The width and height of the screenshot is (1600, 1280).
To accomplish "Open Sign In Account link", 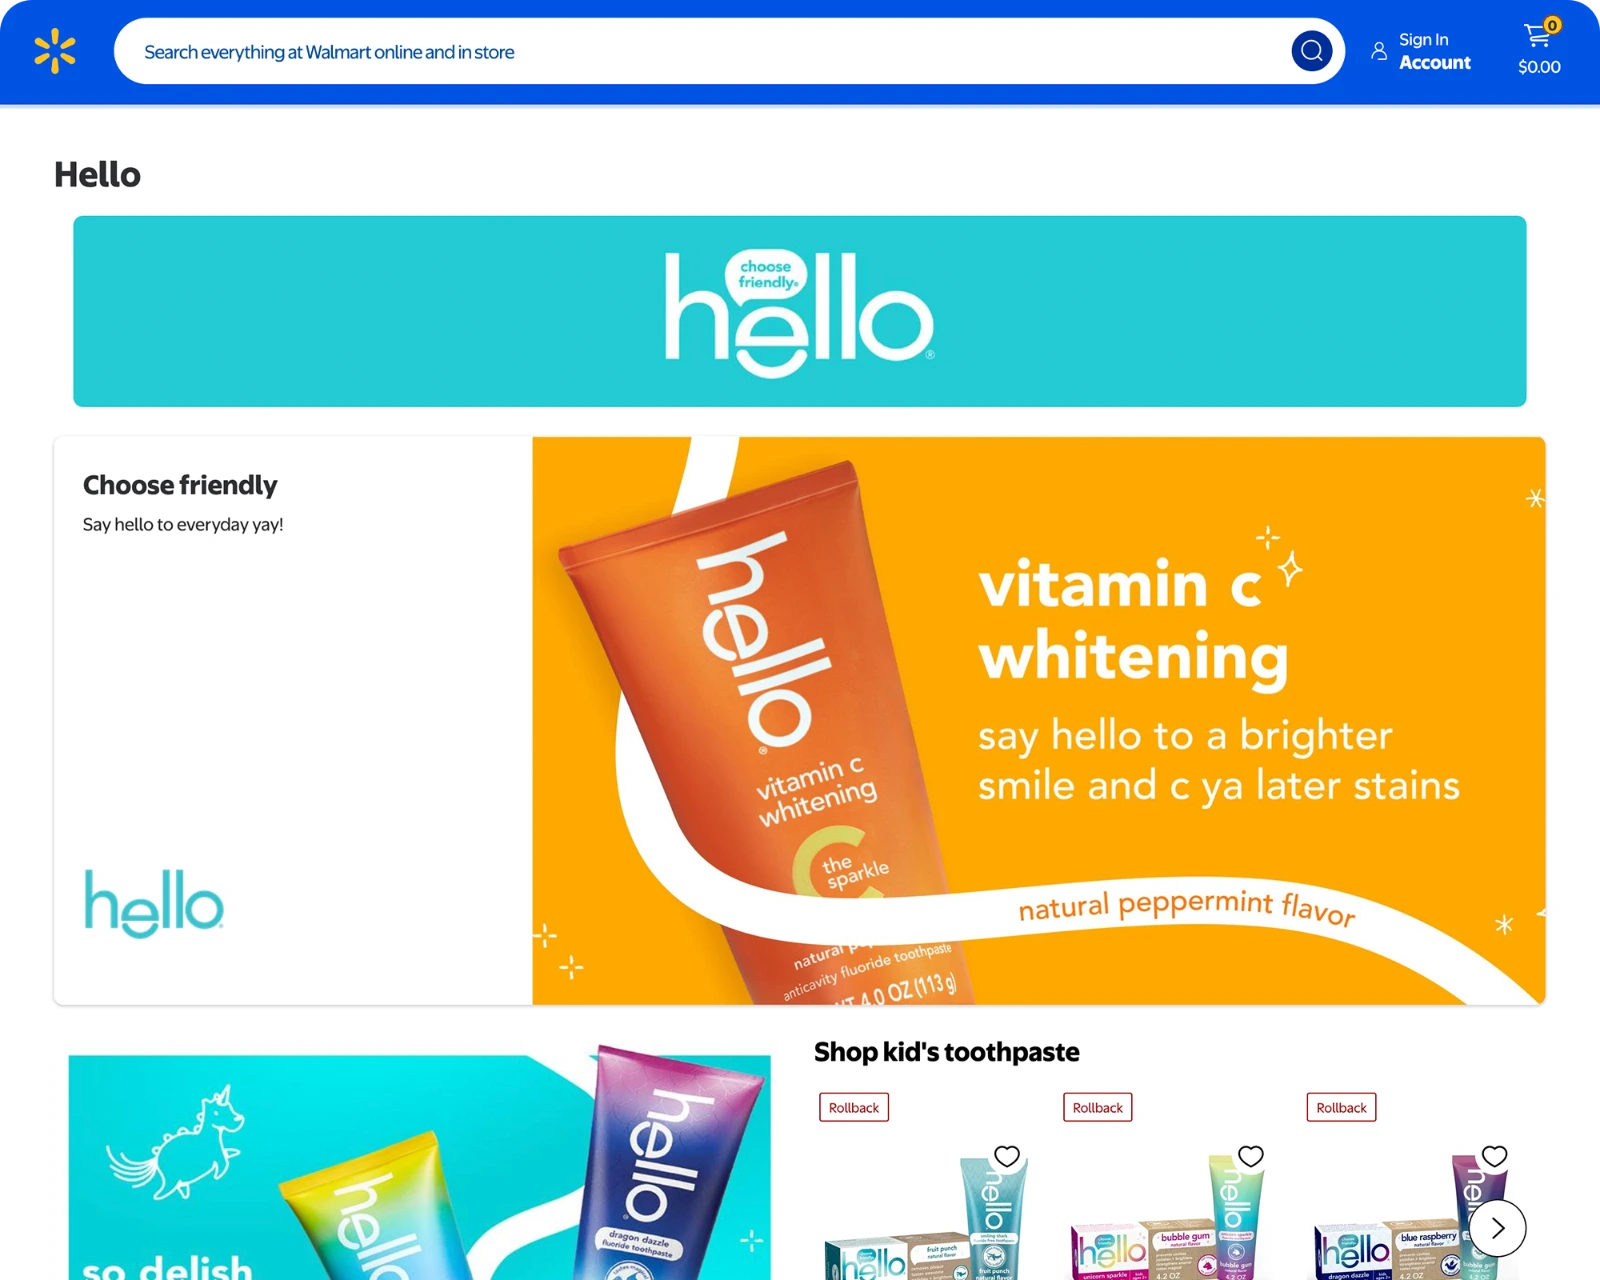I will point(1434,51).
